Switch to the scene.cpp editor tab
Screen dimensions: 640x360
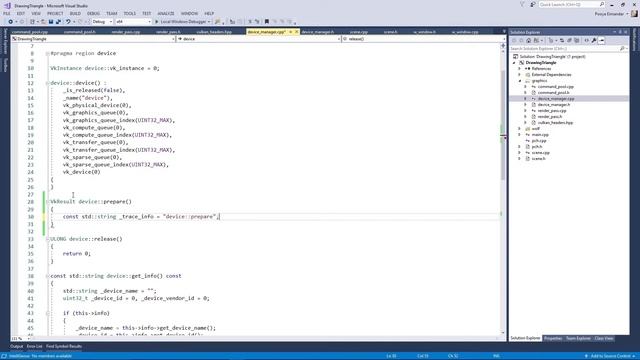click(359, 32)
